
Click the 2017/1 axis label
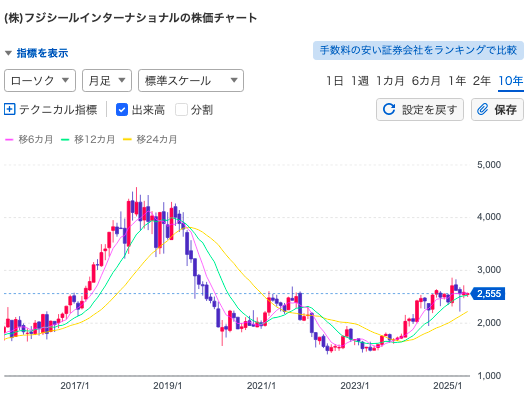(75, 386)
